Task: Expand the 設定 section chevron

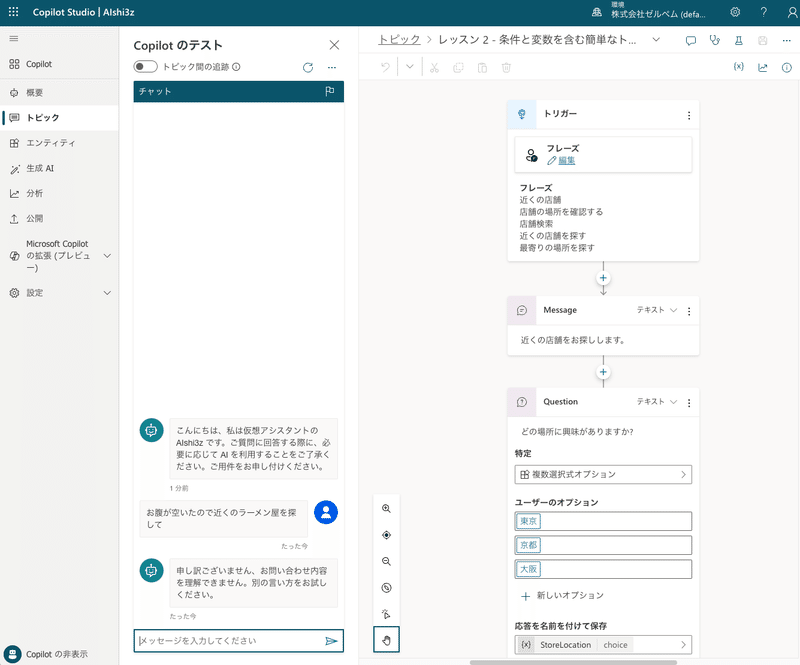Action: click(x=107, y=293)
